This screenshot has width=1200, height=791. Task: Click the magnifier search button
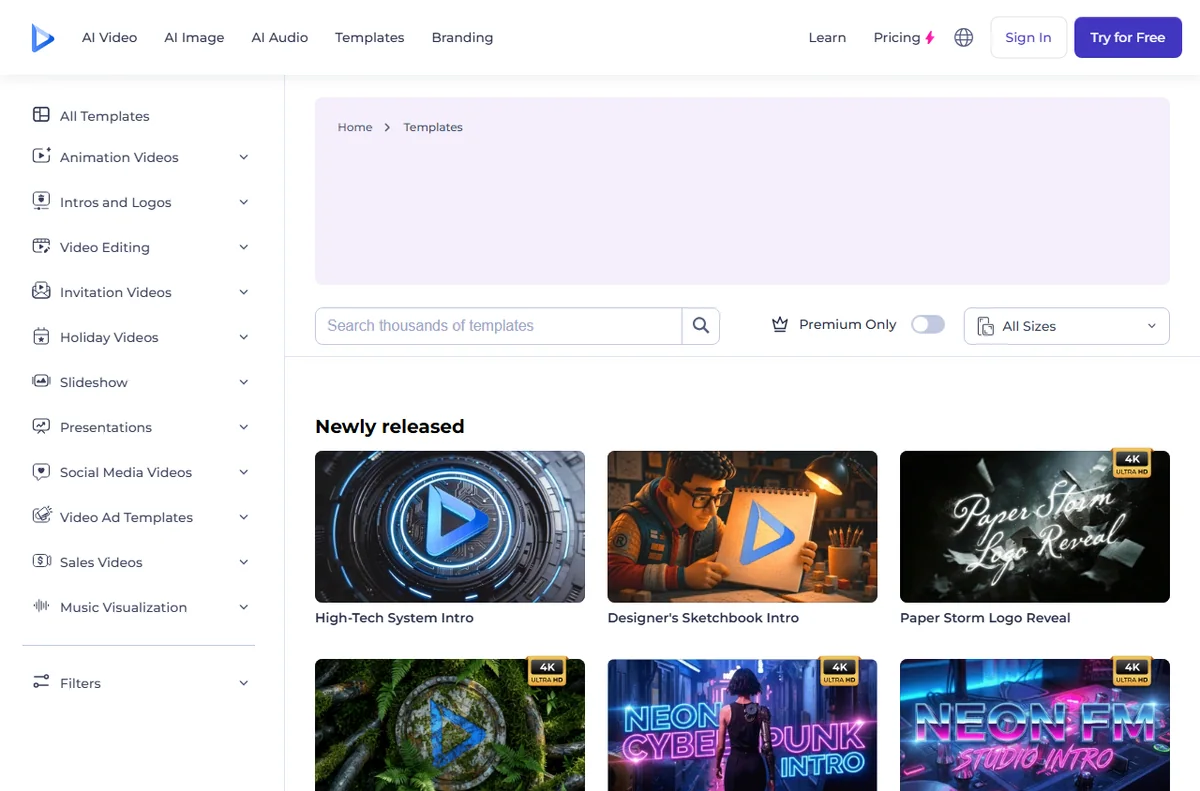pyautogui.click(x=701, y=326)
